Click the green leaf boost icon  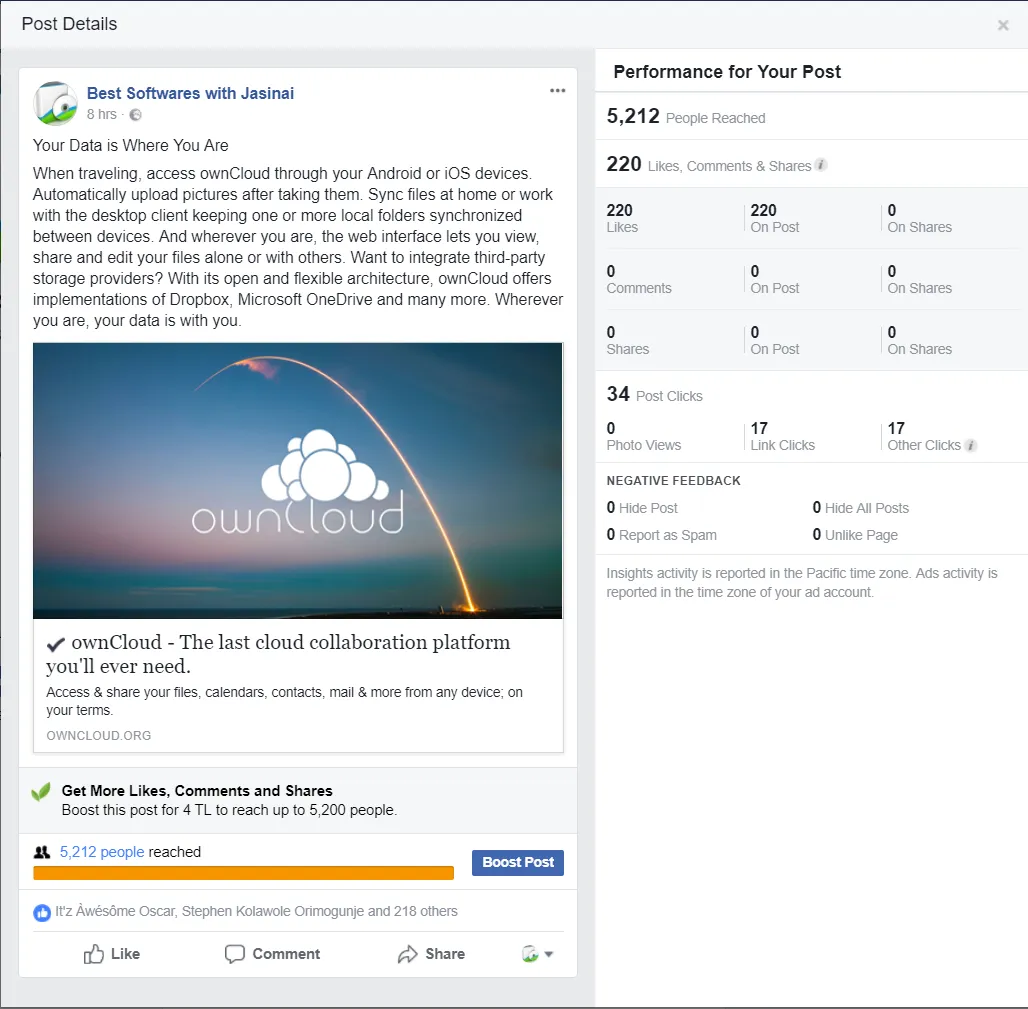click(x=41, y=791)
